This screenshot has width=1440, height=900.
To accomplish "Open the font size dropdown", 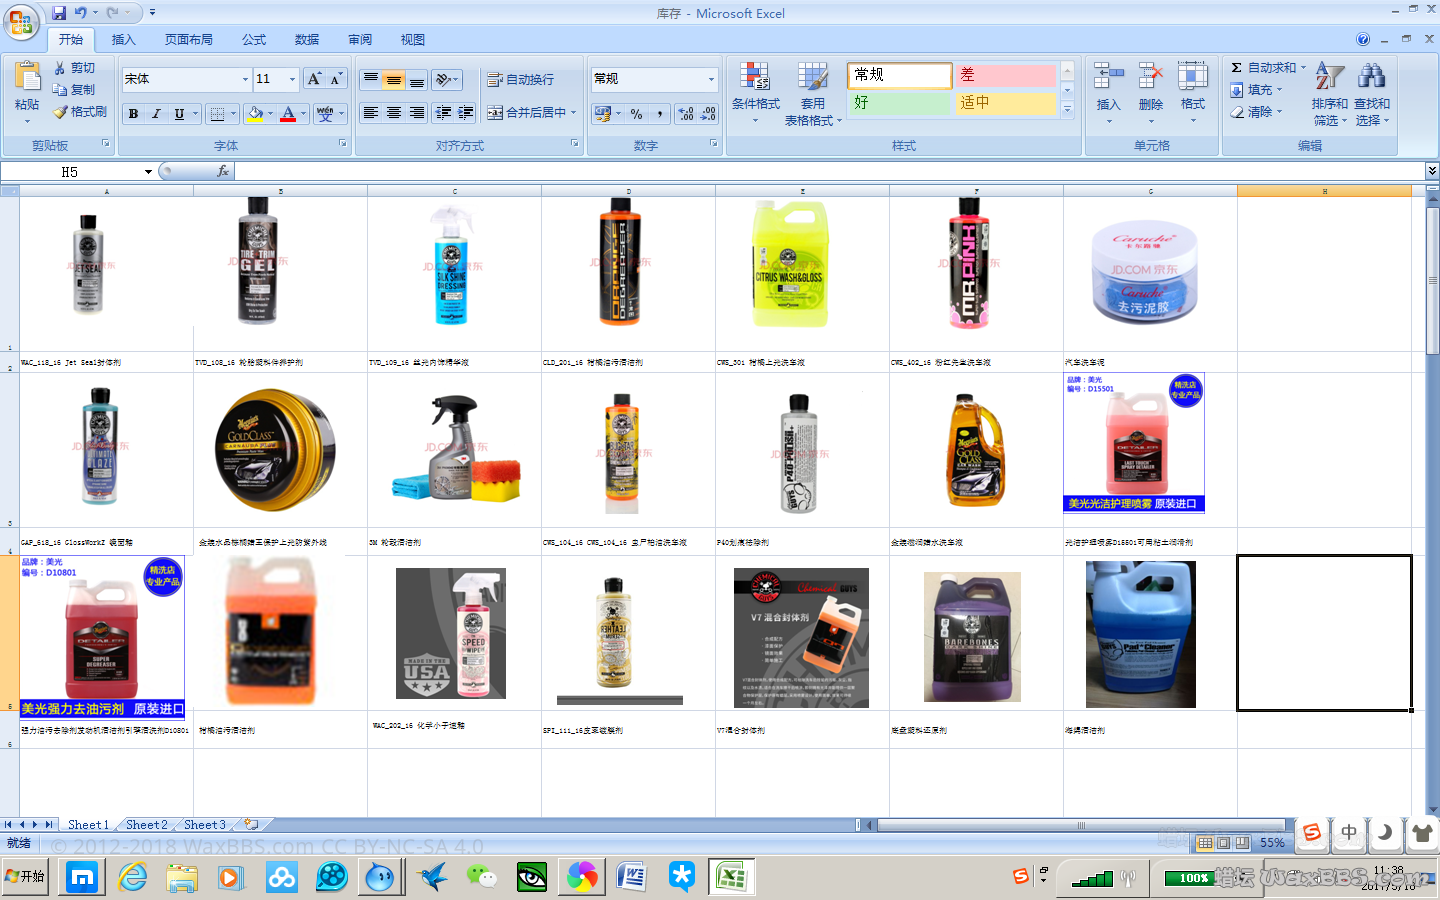I will pos(292,79).
